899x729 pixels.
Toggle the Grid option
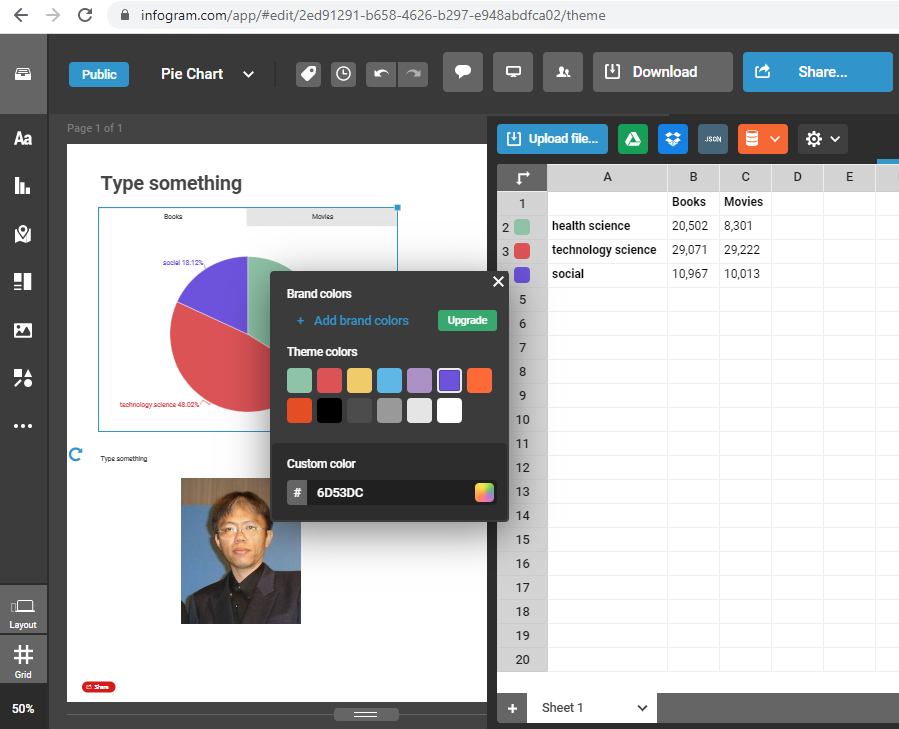click(x=23, y=661)
